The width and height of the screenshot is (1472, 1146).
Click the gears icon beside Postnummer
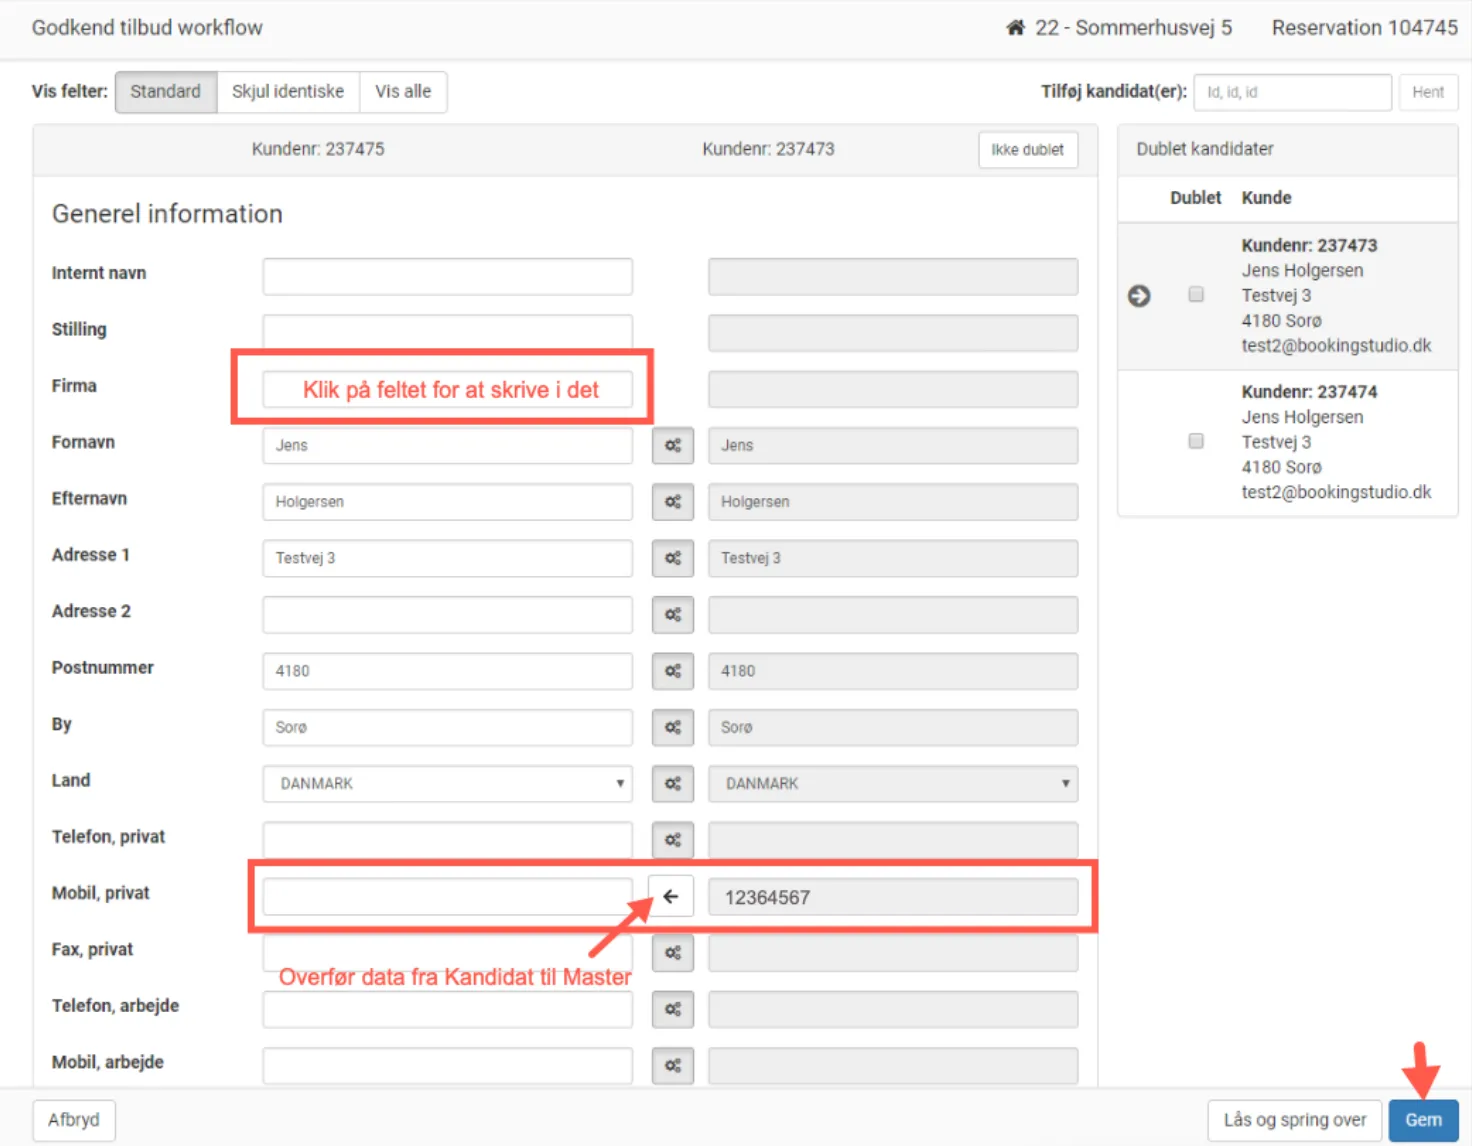(x=673, y=671)
